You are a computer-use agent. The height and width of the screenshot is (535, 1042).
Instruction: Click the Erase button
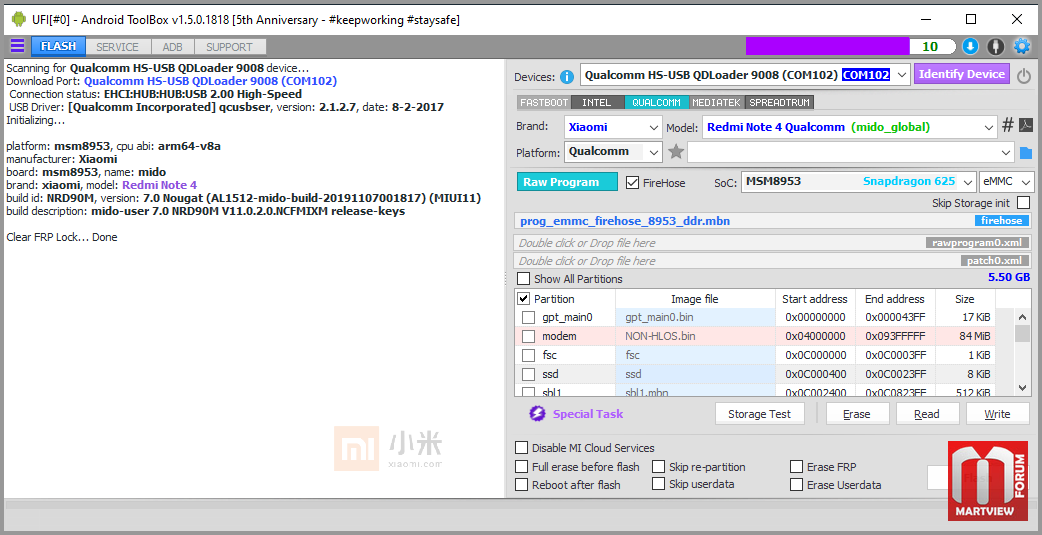pyautogui.click(x=857, y=414)
